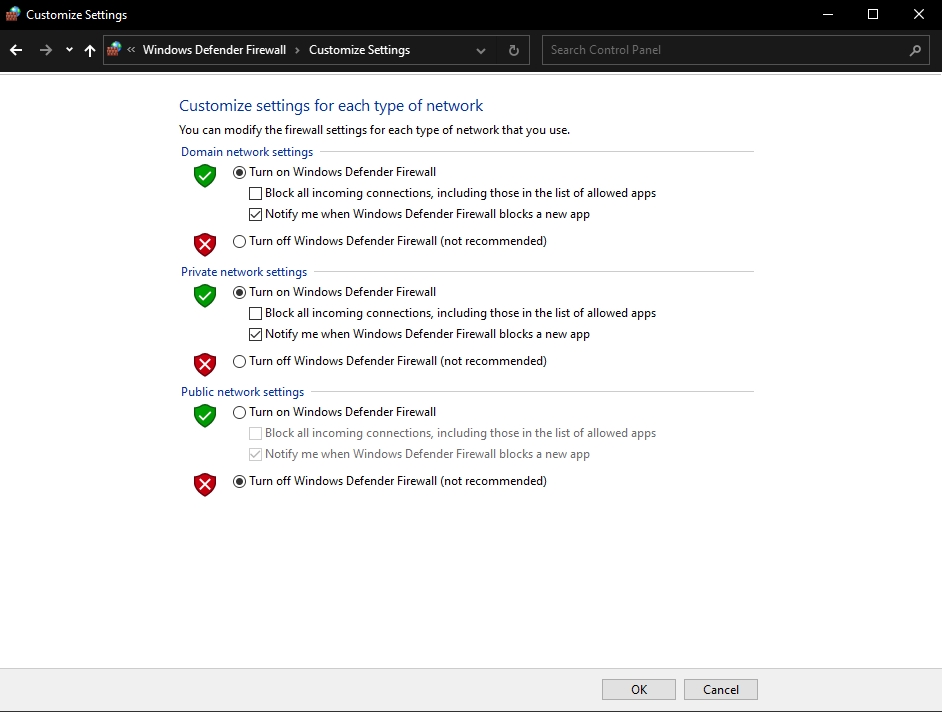Go to Windows Defender Firewall breadcrumb
Viewport: 942px width, 712px height.
pyautogui.click(x=214, y=50)
